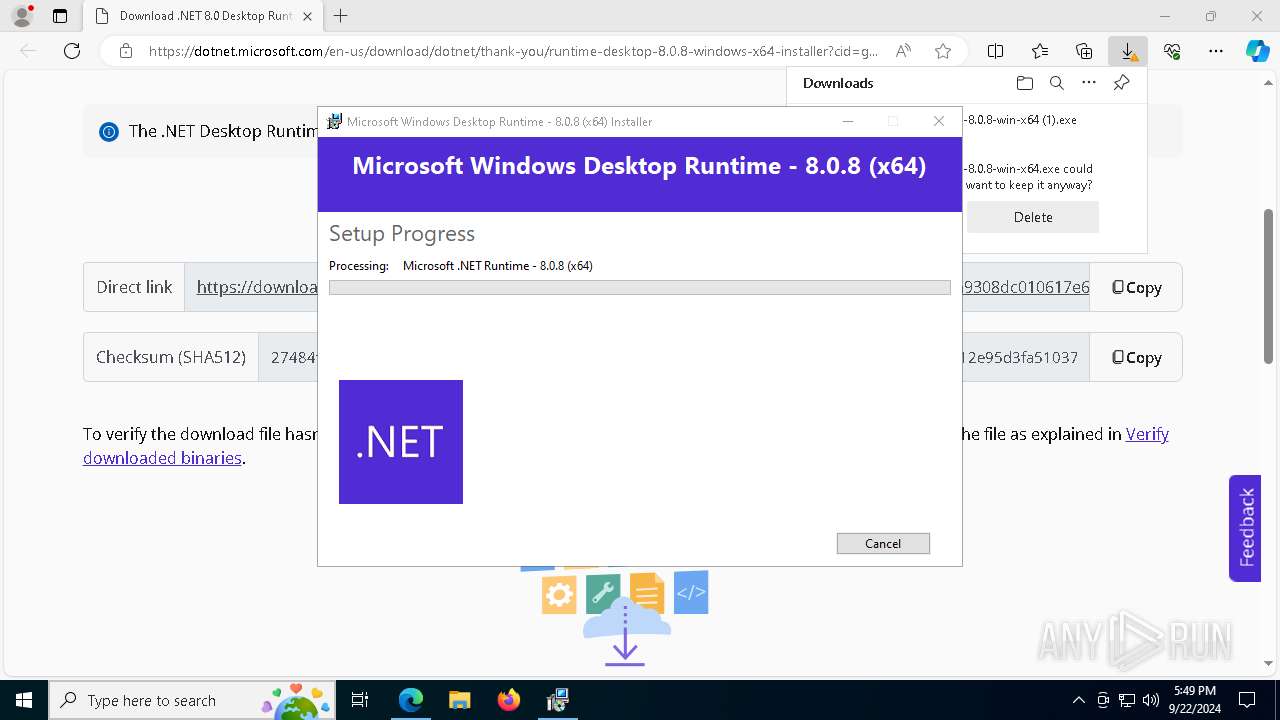This screenshot has width=1280, height=720.
Task: Toggle the split screen icon
Action: 996,51
